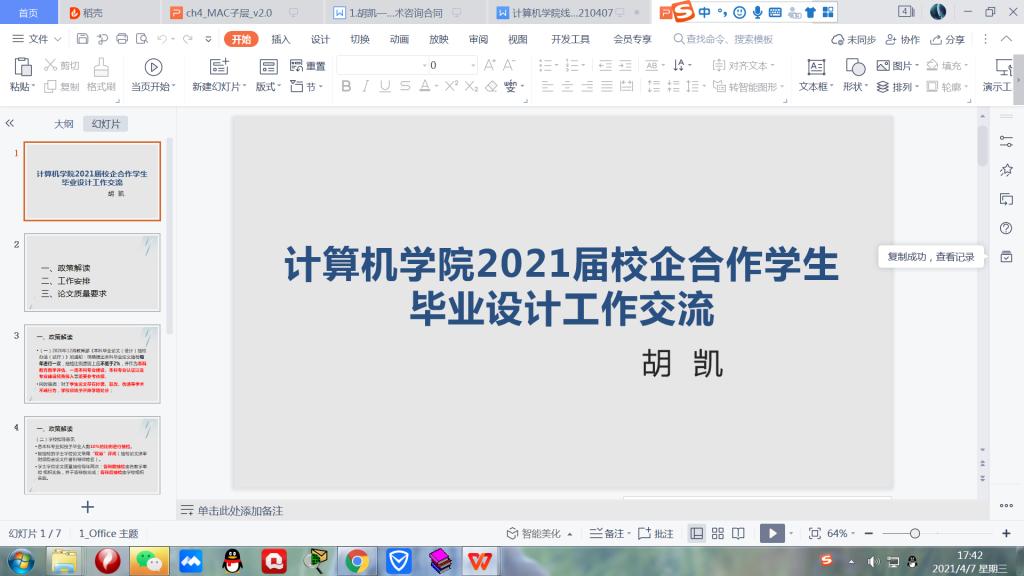Switch to normal view in status bar
The height and width of the screenshot is (576, 1024).
click(x=696, y=534)
